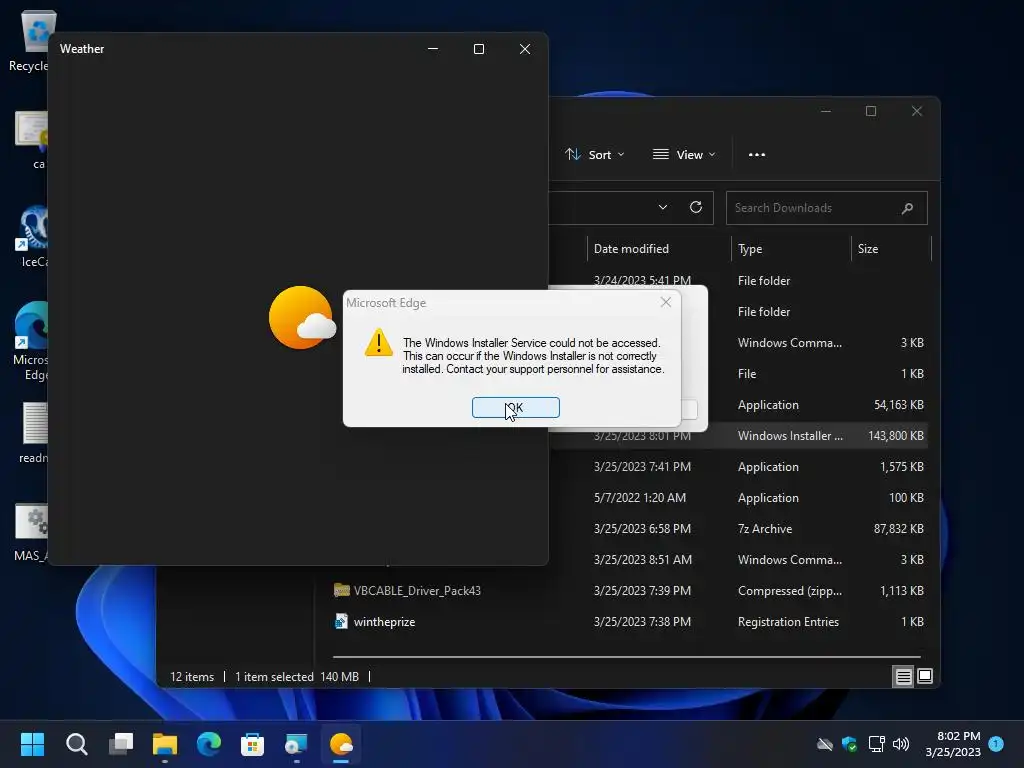Image resolution: width=1024 pixels, height=768 pixels.
Task: Click the horizontal scrollbar in File Explorer
Action: click(626, 656)
